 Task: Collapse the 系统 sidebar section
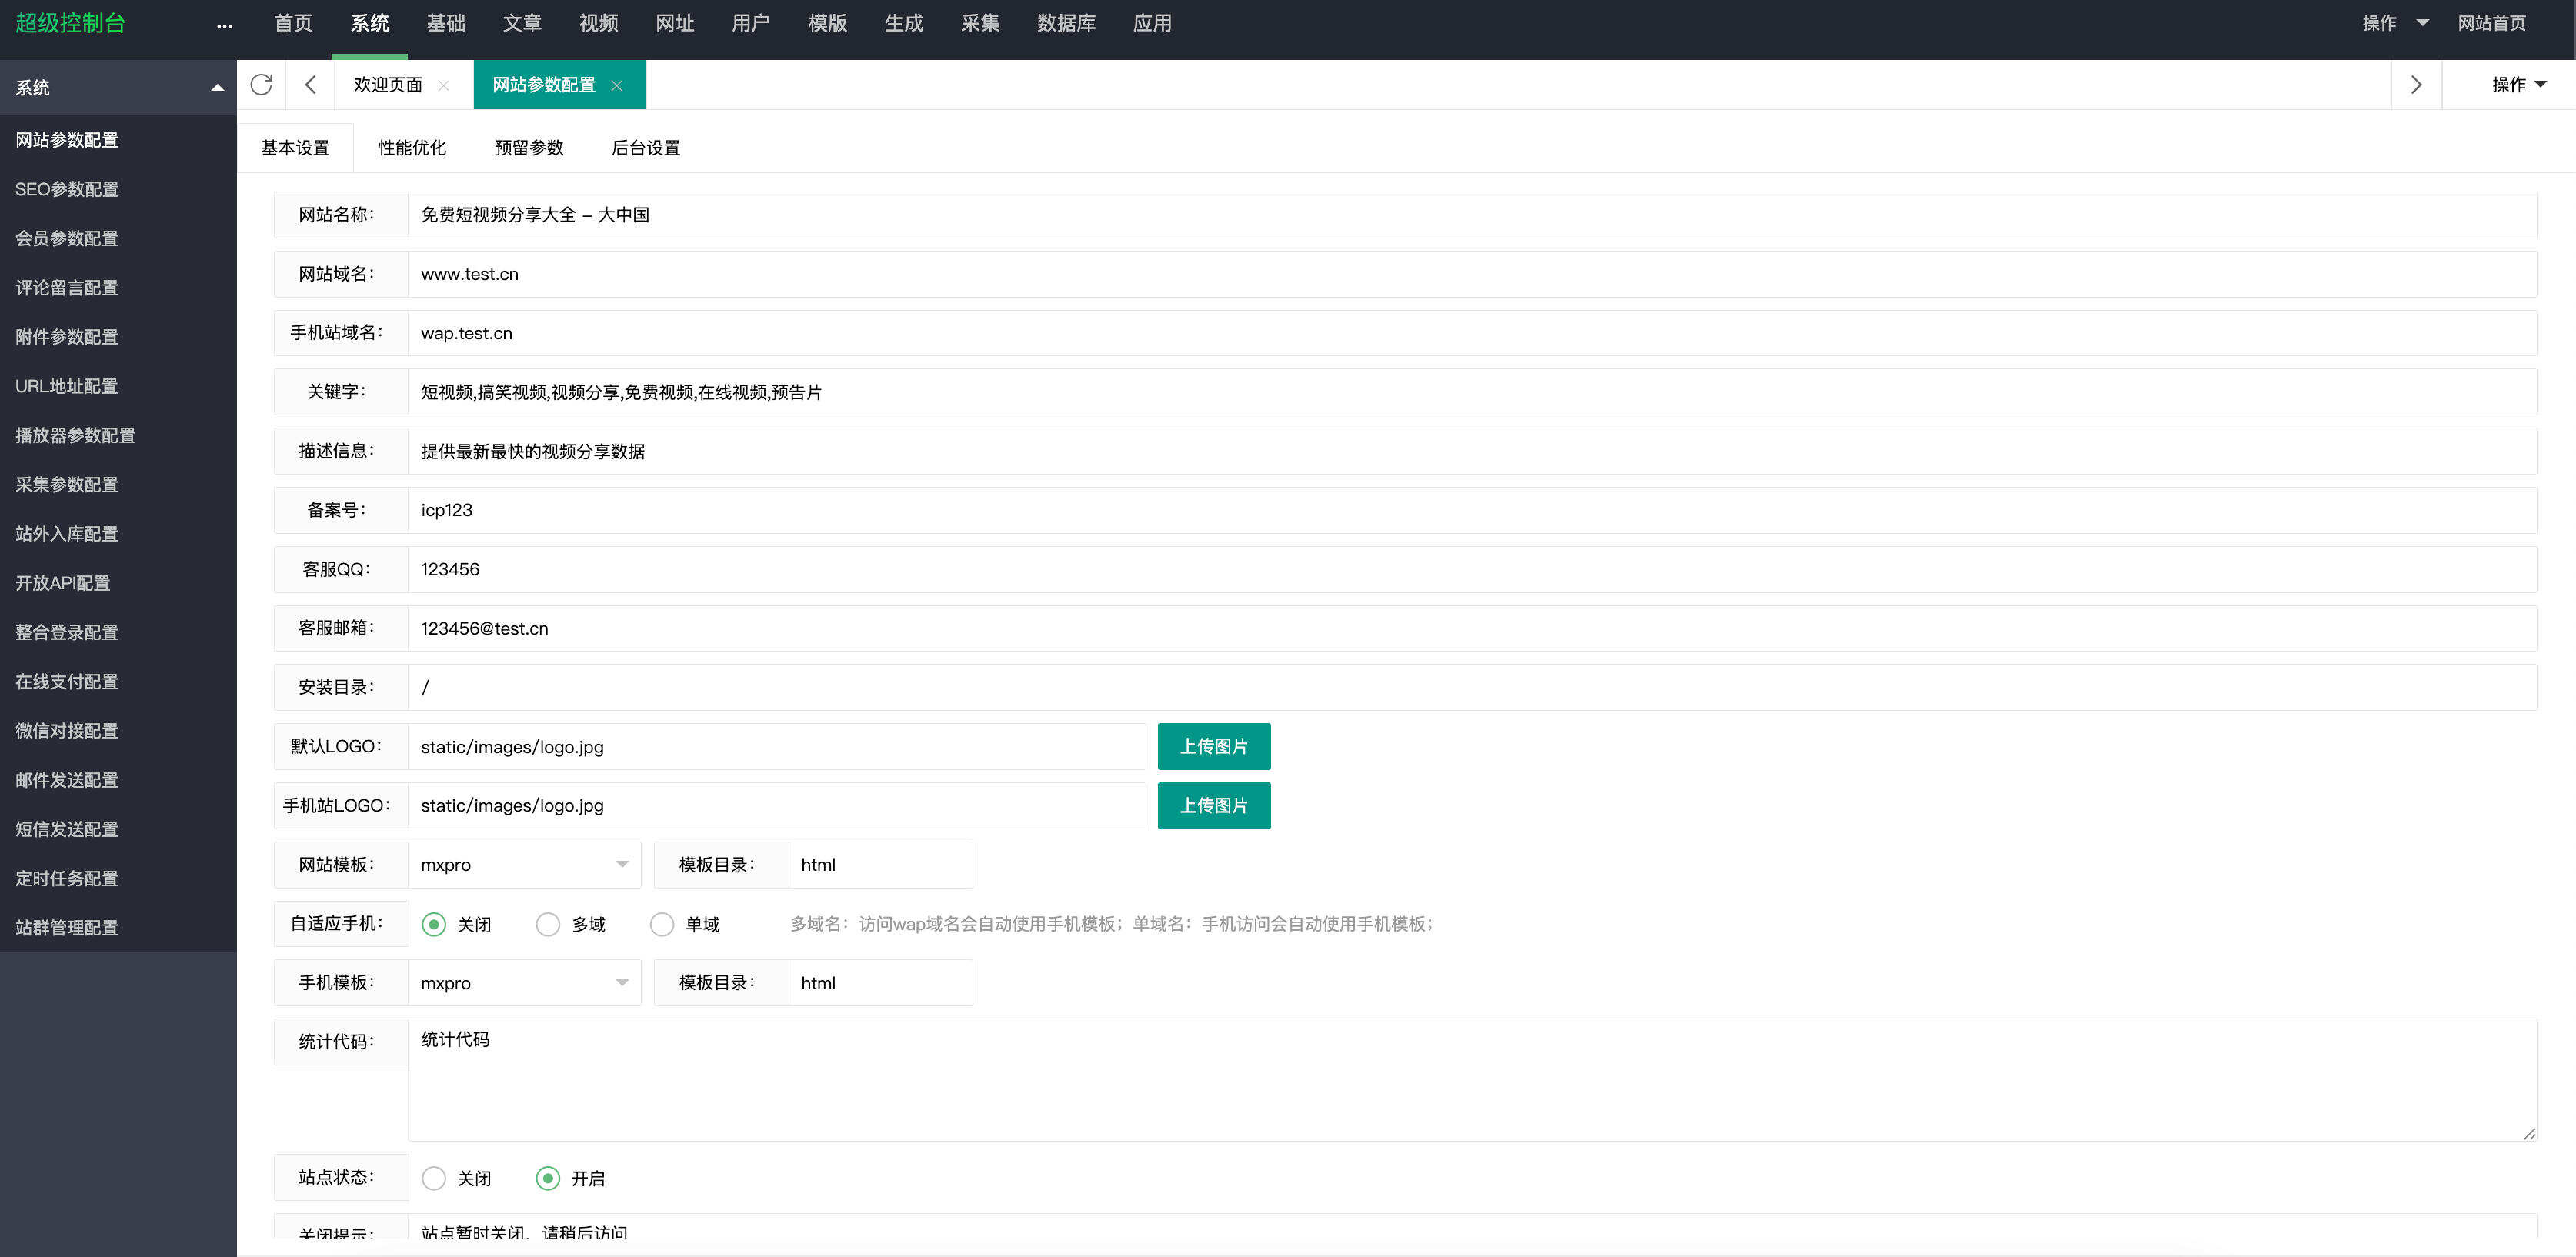pyautogui.click(x=216, y=88)
